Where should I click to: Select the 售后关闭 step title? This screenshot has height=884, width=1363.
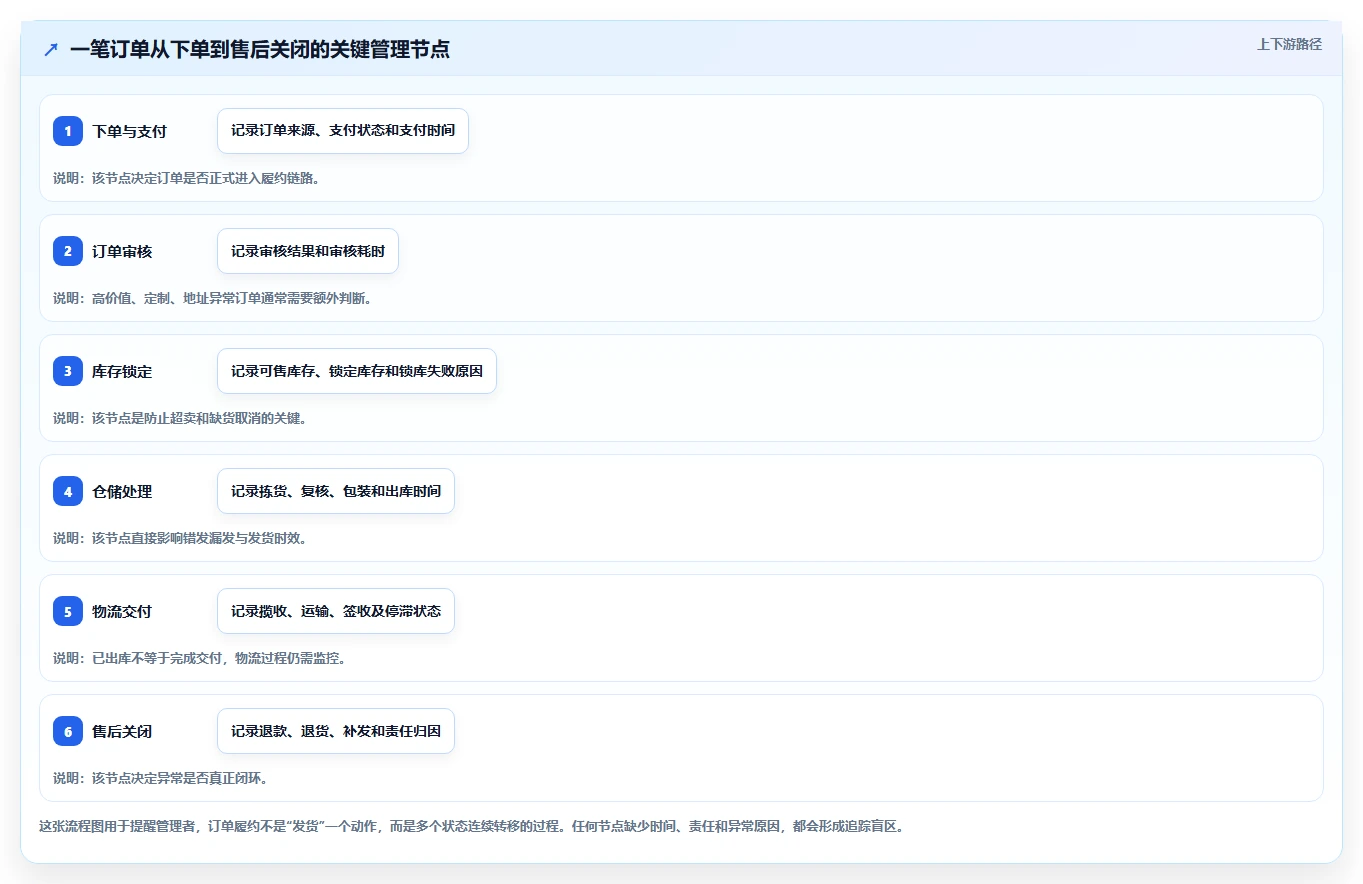coord(122,731)
